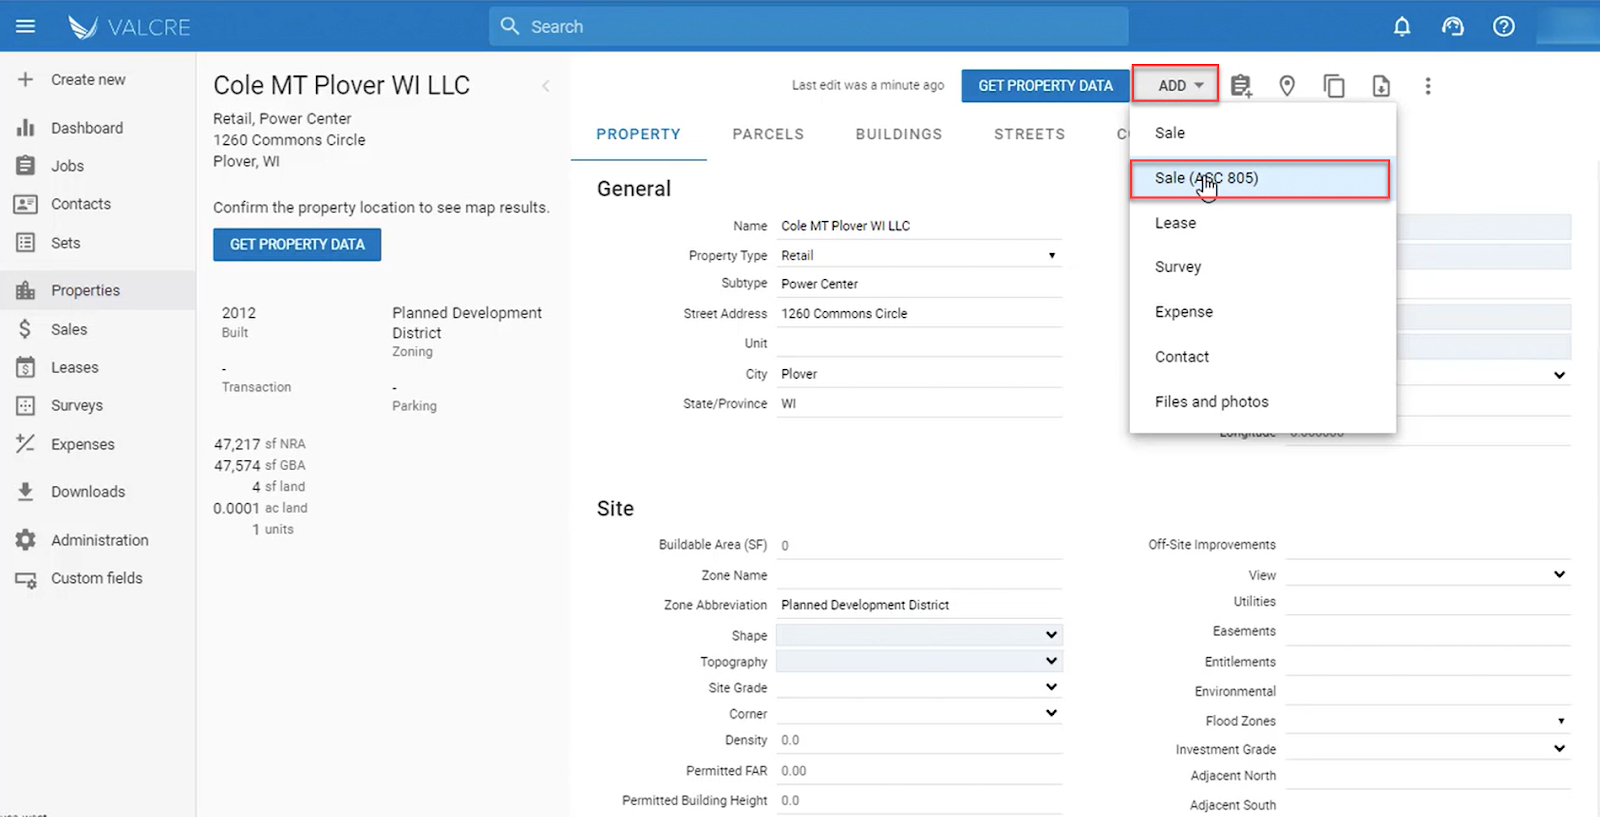Choose Lease from the ADD menu

1262,223
